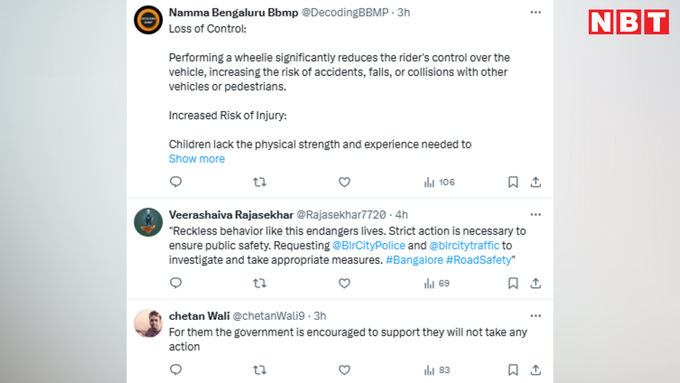Open more options for Veerashaiva Rajasekhar tweet
Viewport: 680px width, 383px height.
[536, 215]
